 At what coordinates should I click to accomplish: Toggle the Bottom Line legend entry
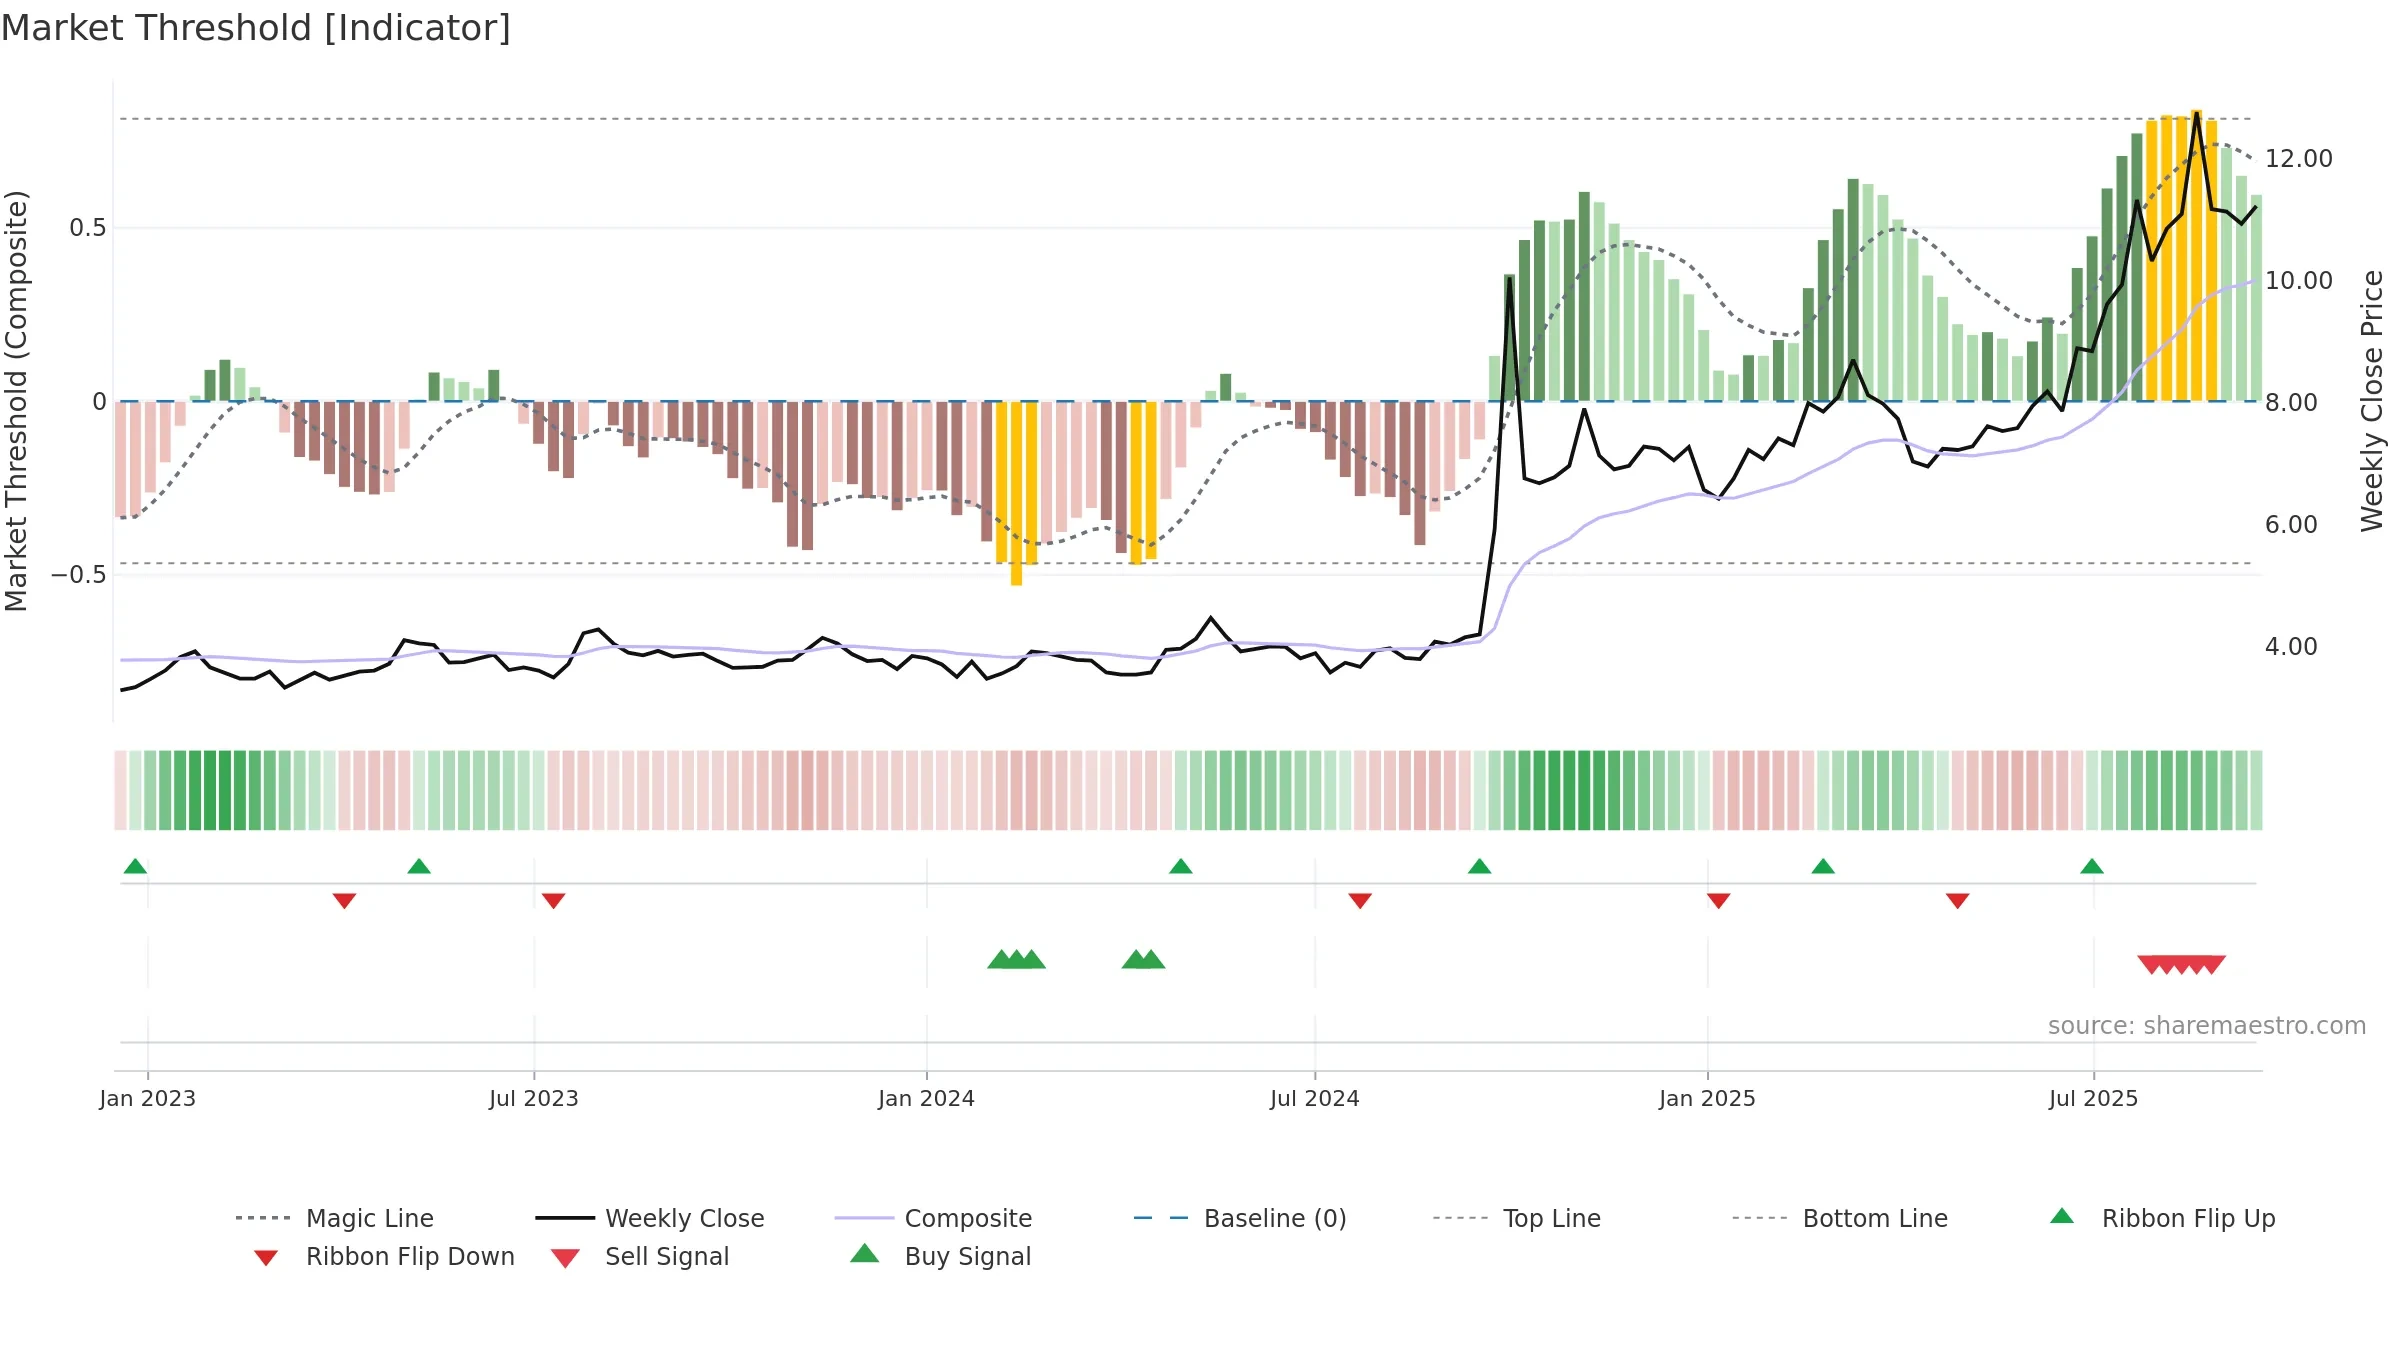pos(1840,1218)
